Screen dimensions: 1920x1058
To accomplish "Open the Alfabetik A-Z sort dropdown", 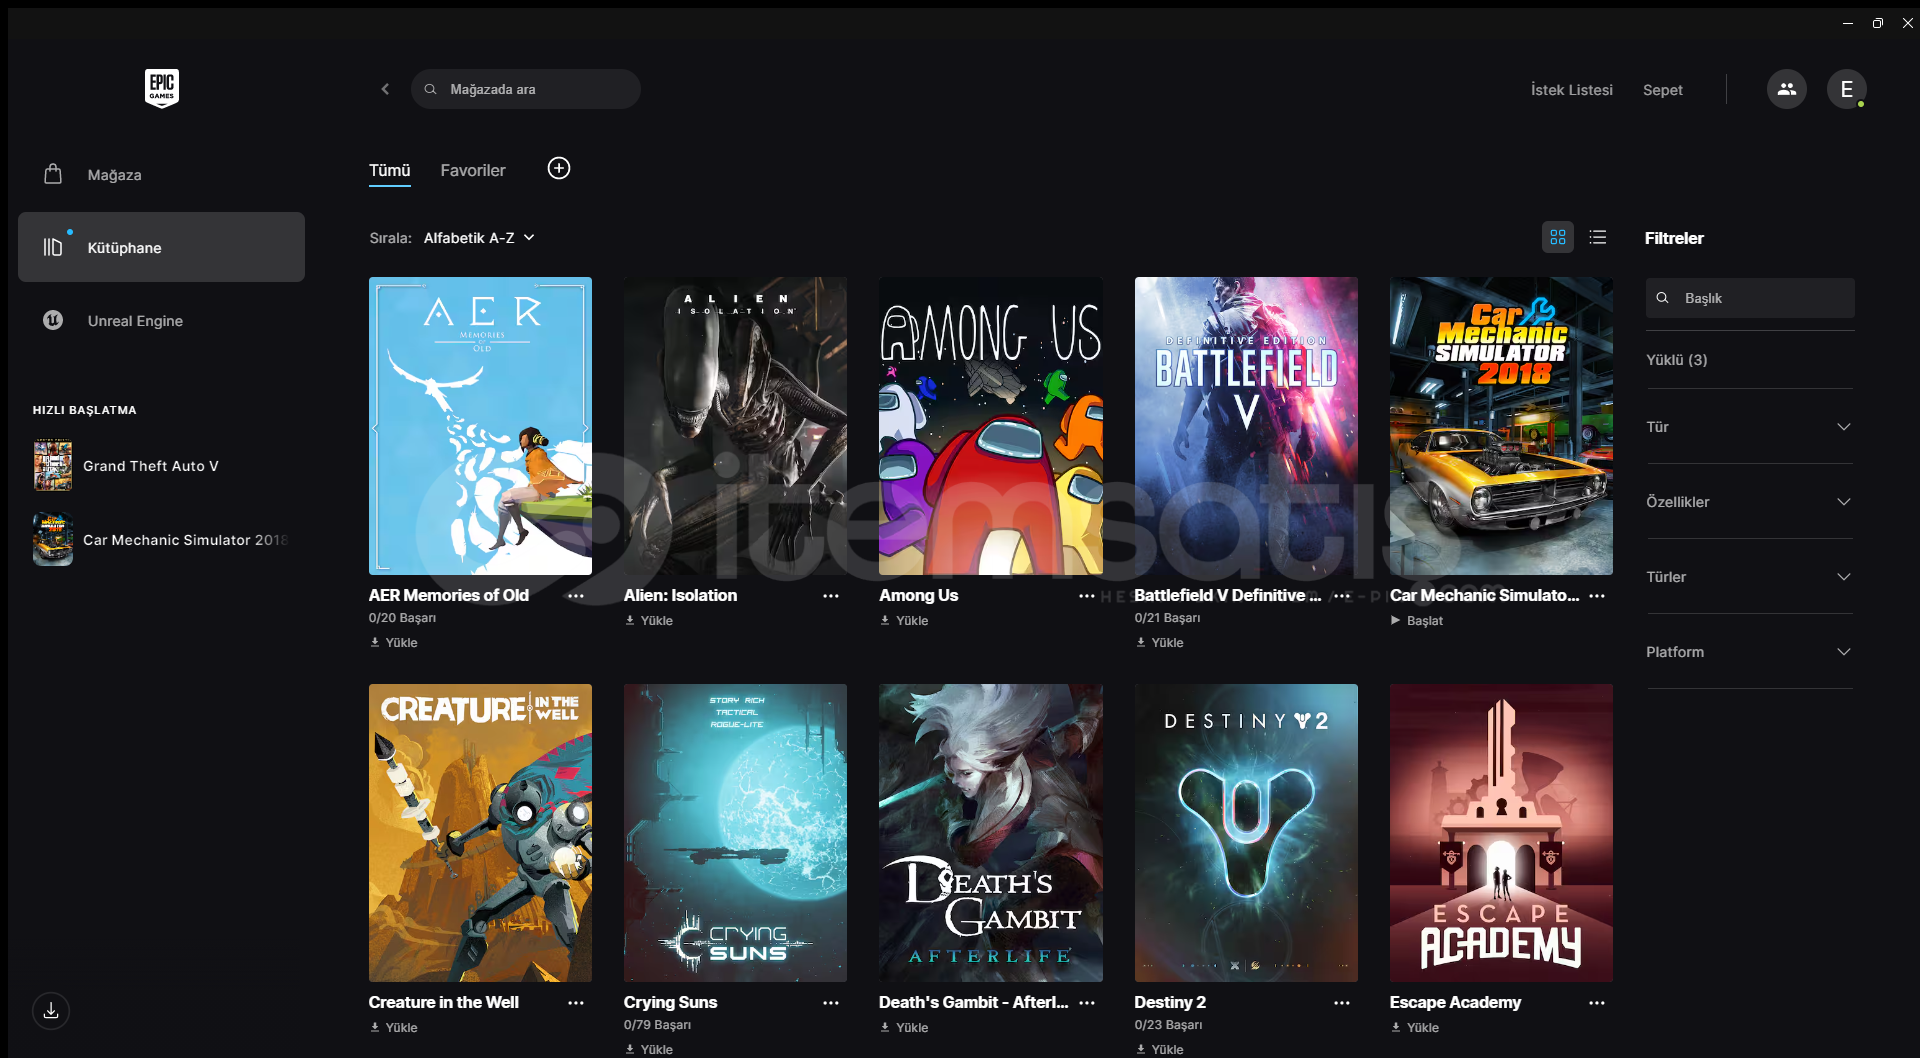I will click(x=479, y=238).
